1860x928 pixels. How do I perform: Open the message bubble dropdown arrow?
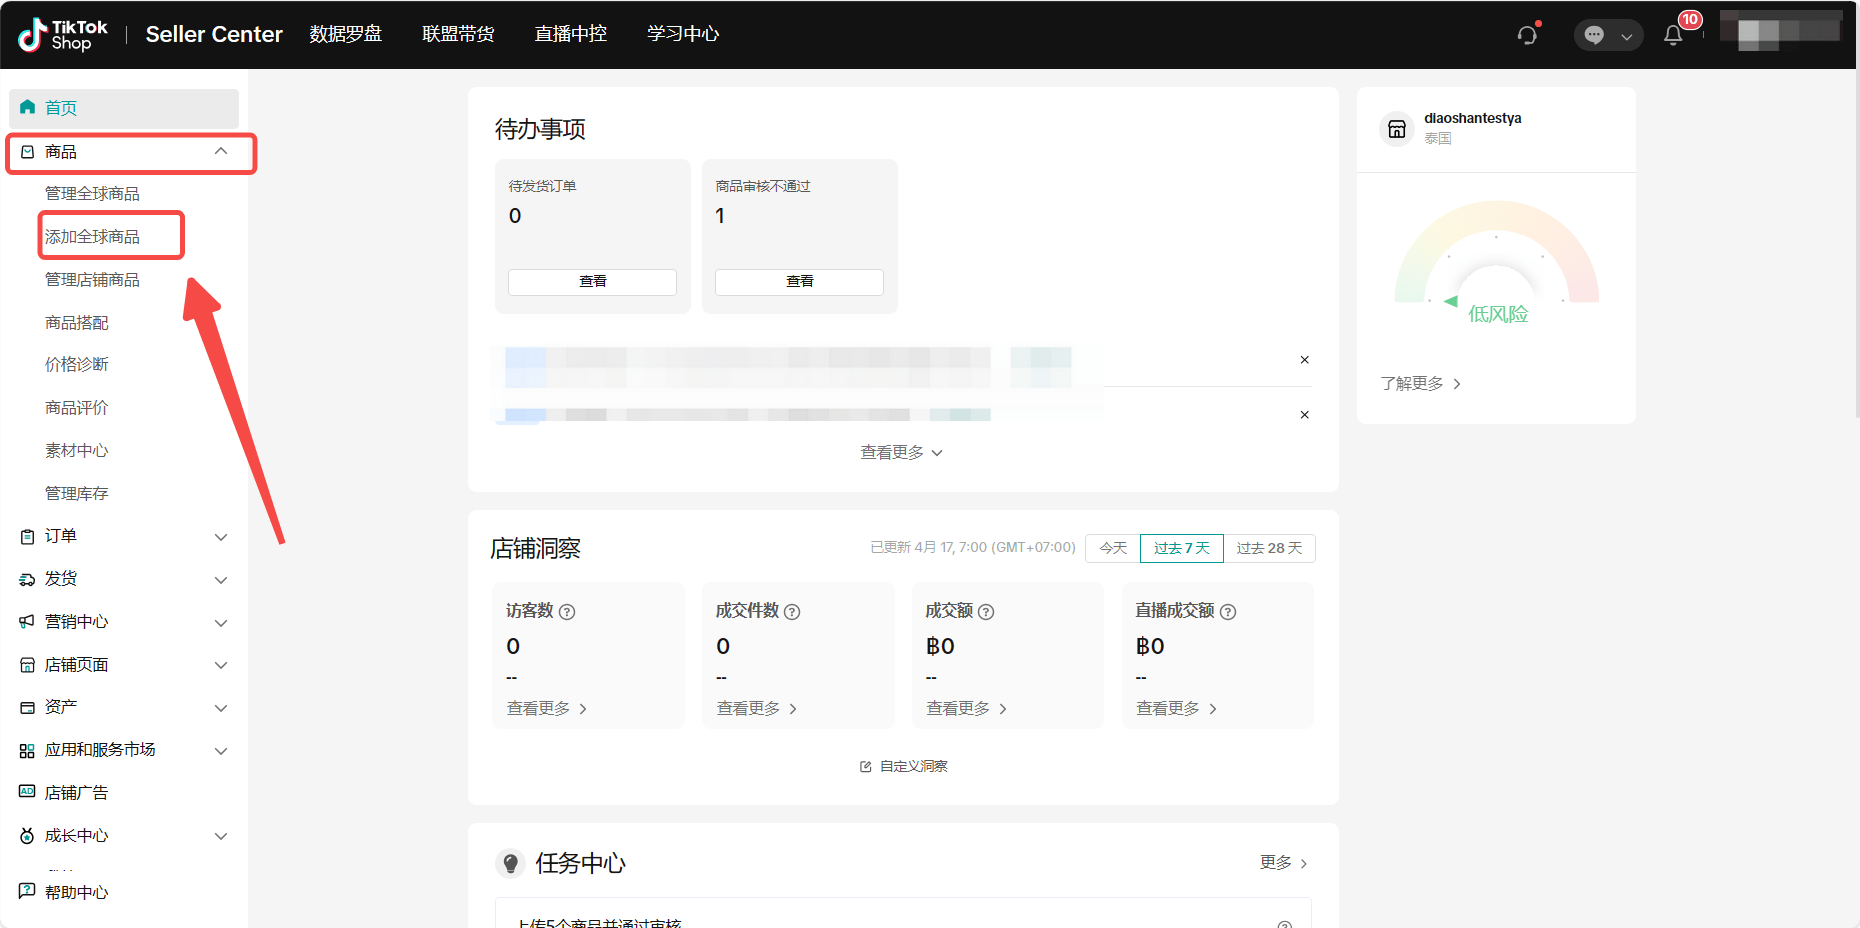(1628, 34)
